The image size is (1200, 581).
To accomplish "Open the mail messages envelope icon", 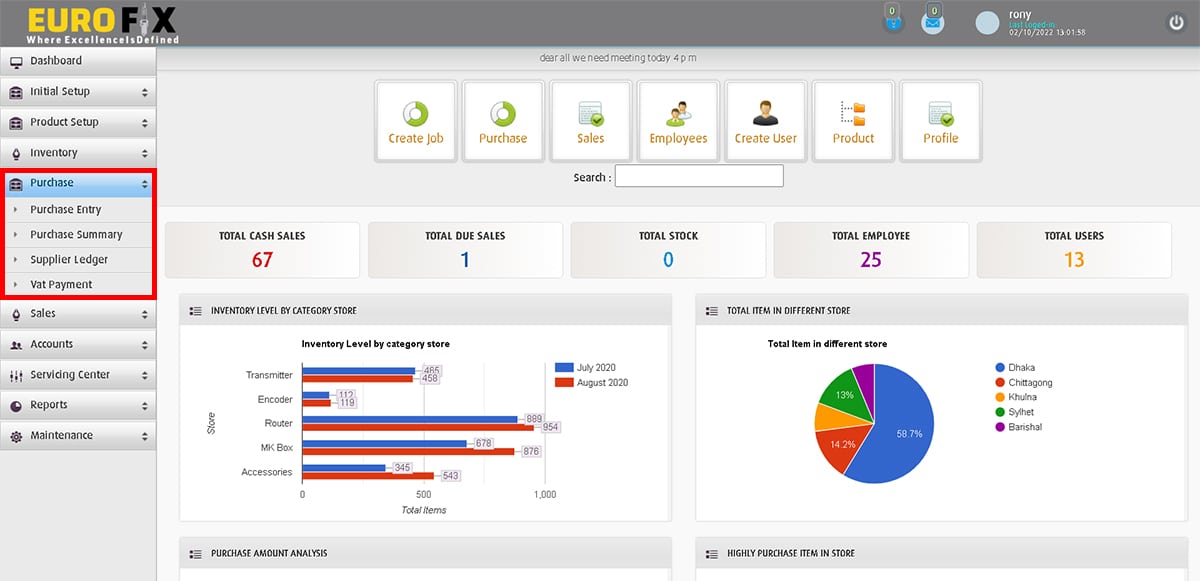I will pyautogui.click(x=932, y=23).
